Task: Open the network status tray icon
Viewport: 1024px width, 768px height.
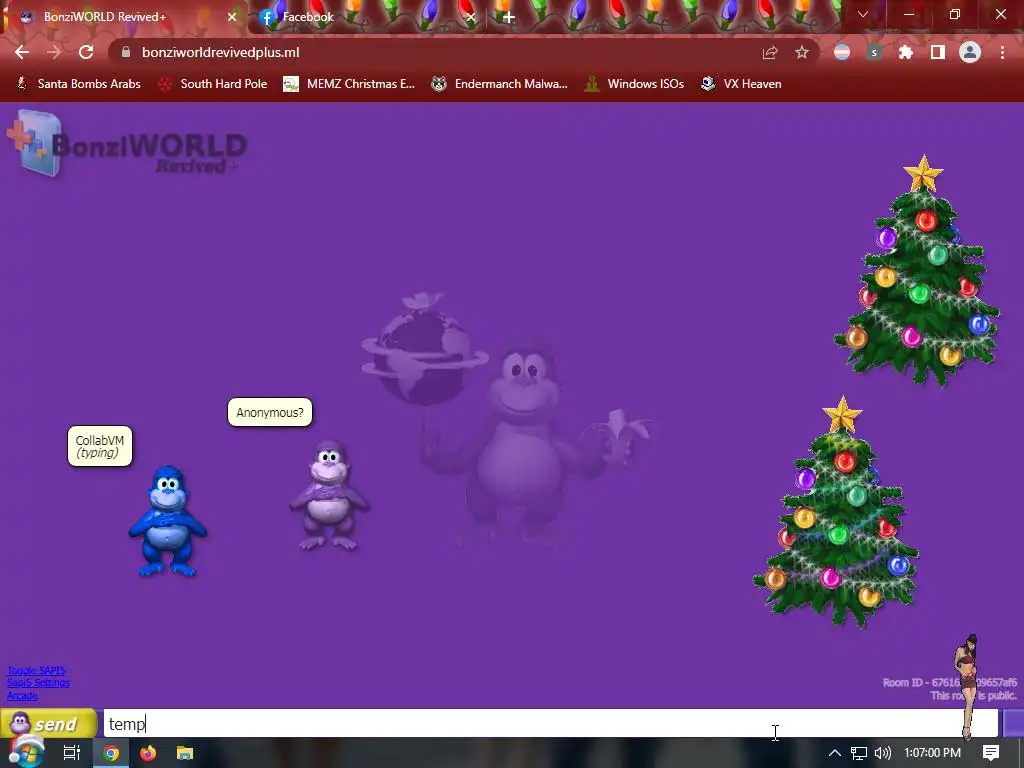Action: [859, 753]
